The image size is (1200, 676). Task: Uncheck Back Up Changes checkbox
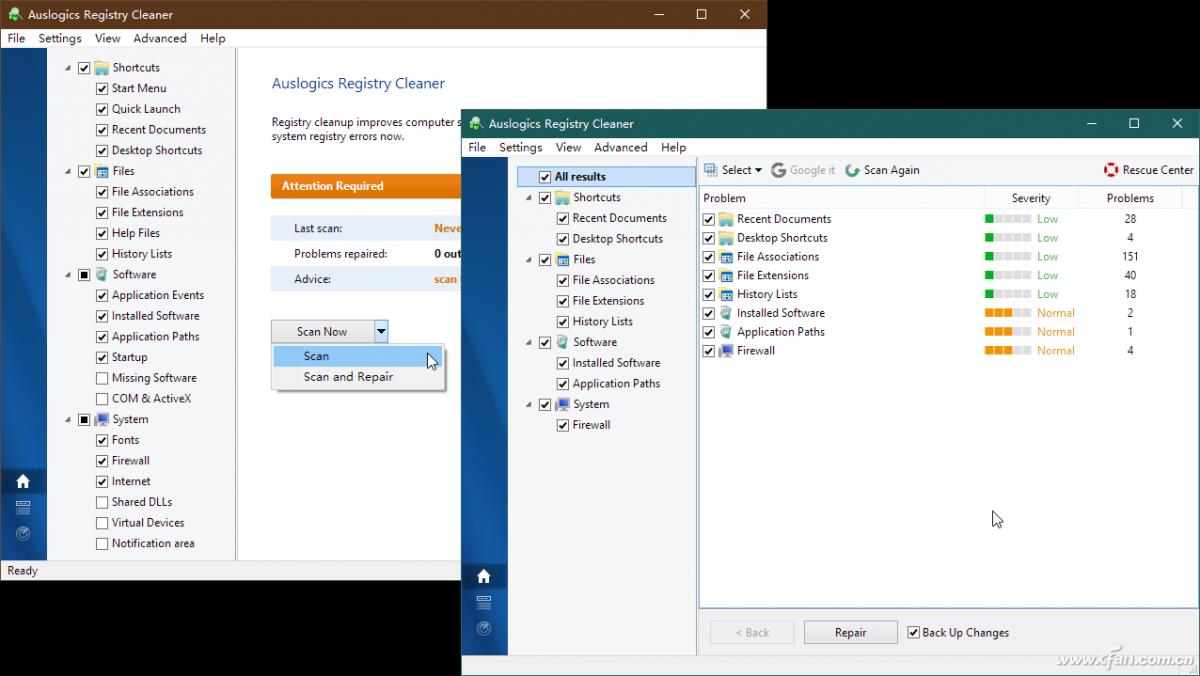coord(913,632)
